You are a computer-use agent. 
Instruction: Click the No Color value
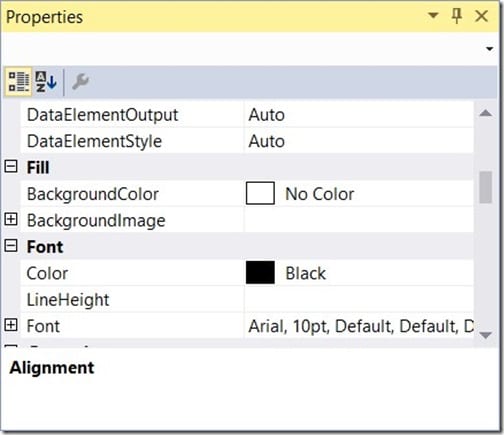(x=319, y=194)
